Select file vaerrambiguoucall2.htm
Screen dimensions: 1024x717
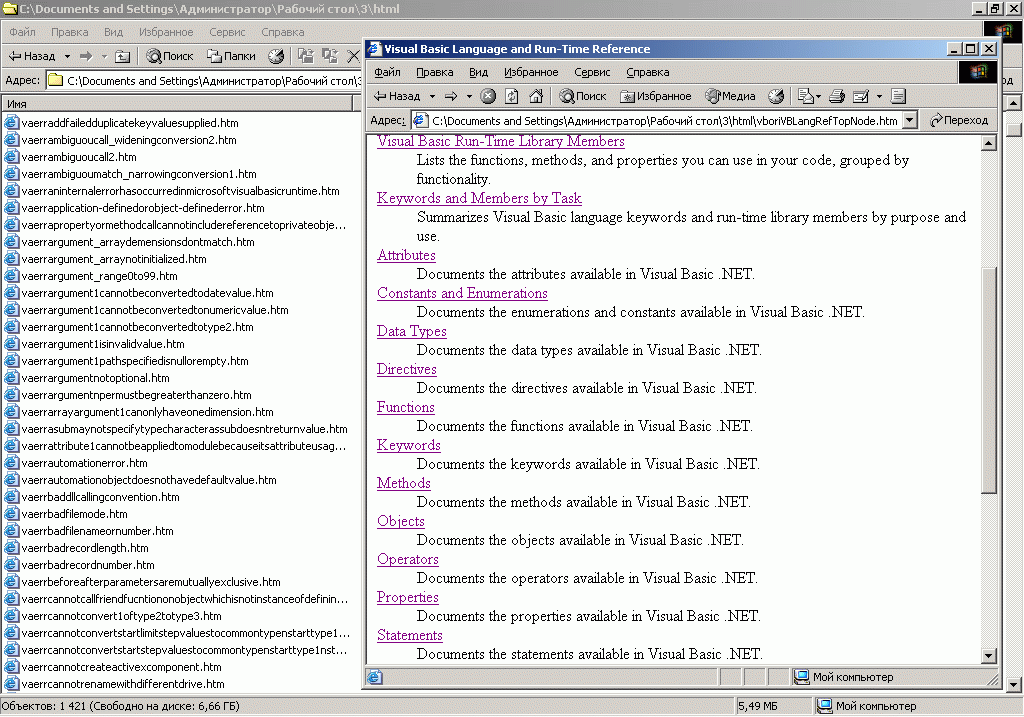(78, 157)
